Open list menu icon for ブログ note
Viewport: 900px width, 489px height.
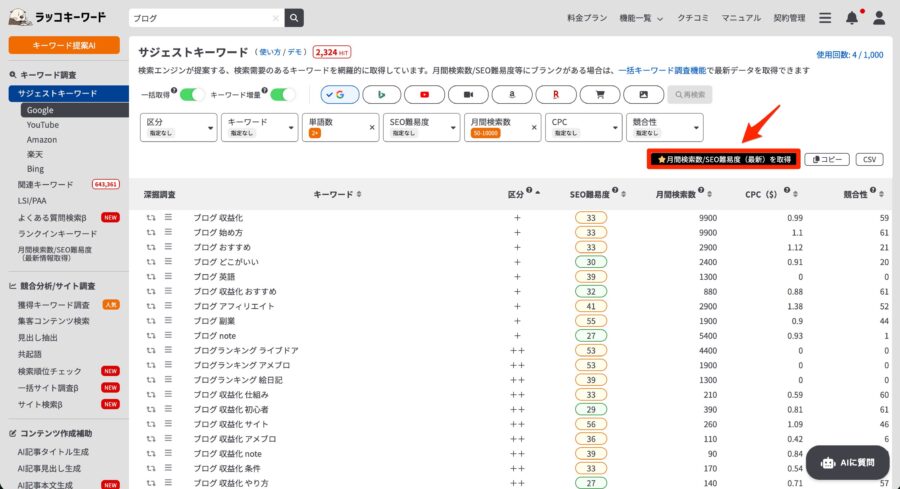pos(168,335)
